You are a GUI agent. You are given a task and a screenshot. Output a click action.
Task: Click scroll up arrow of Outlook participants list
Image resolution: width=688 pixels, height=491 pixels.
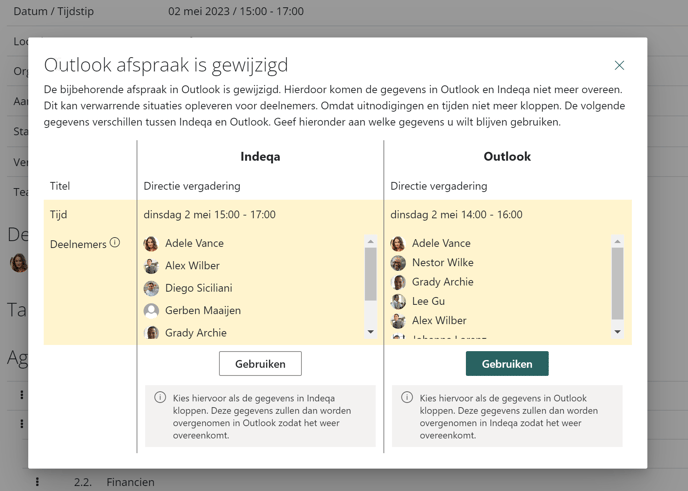coord(617,241)
